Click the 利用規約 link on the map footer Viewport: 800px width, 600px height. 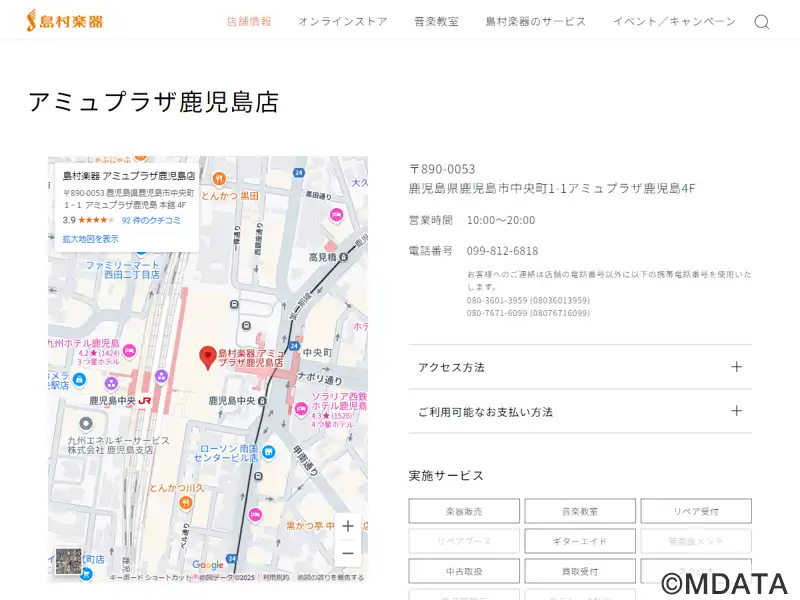[276, 578]
